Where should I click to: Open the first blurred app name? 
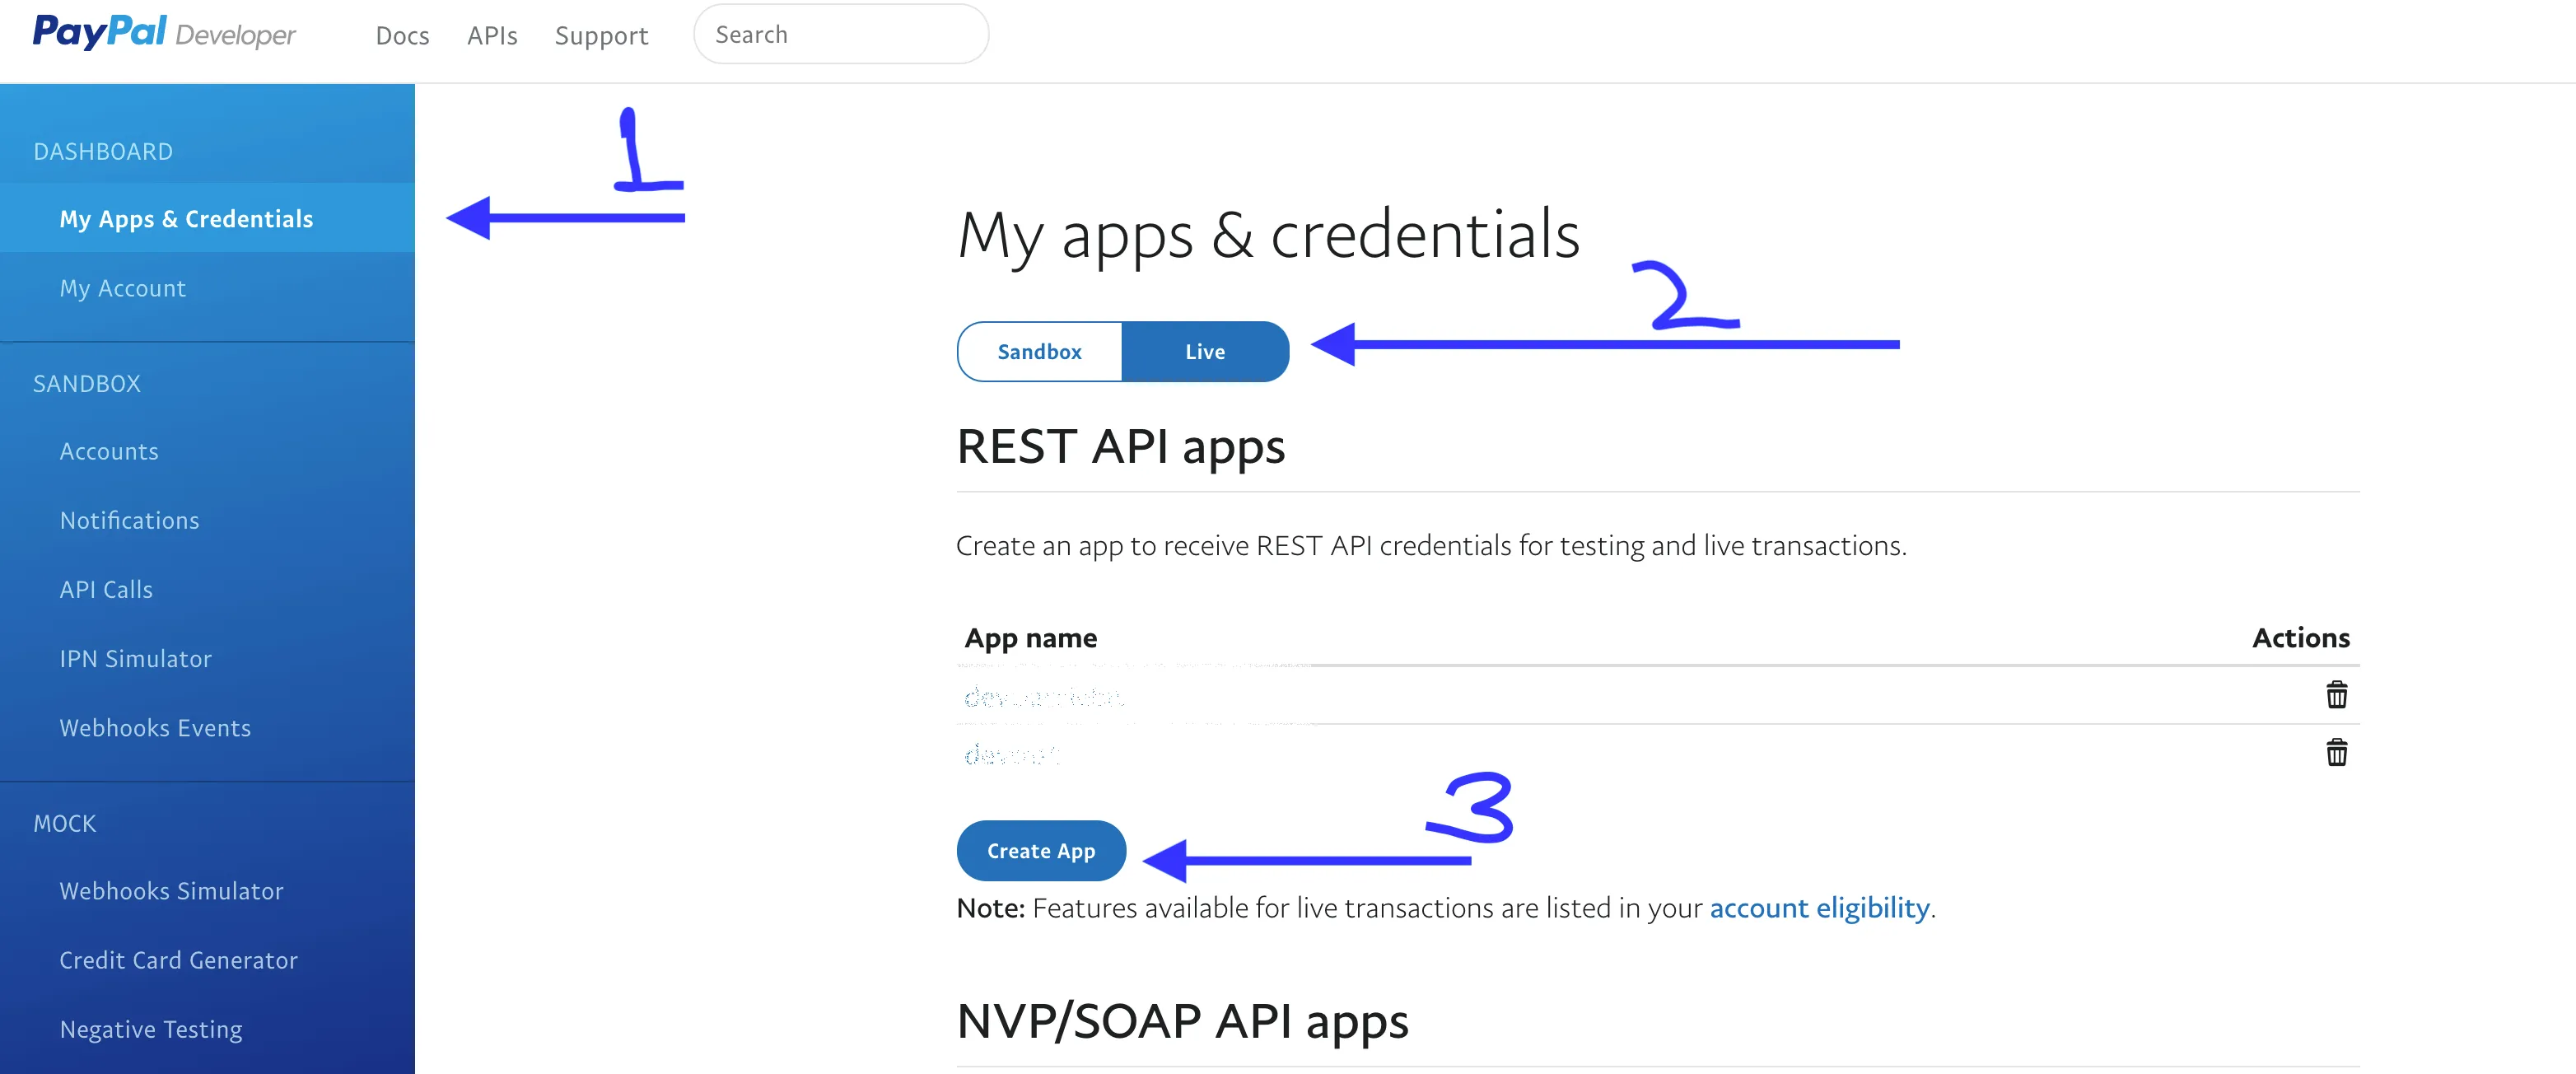click(1043, 696)
